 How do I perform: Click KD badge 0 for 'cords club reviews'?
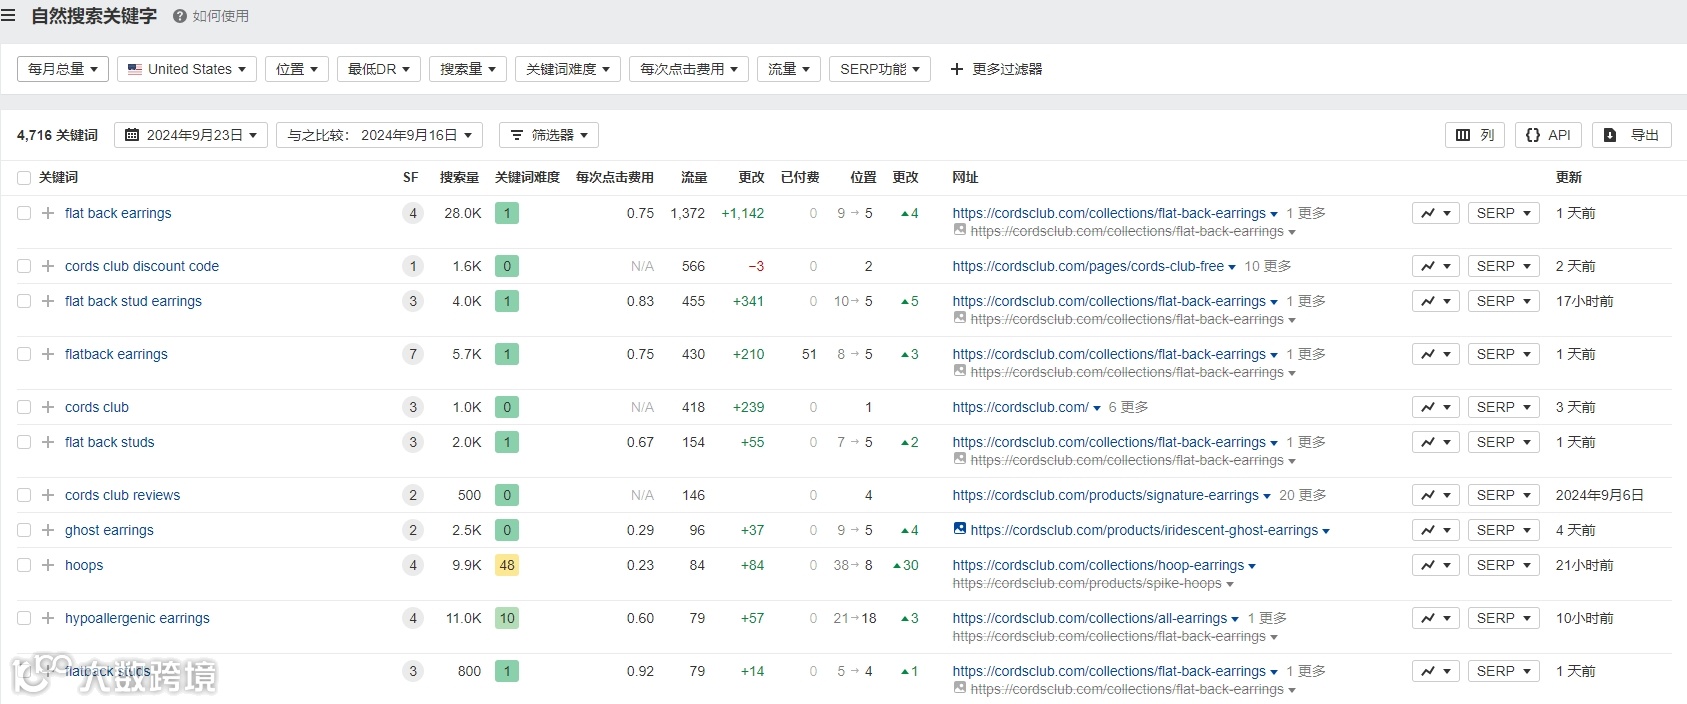pos(507,495)
